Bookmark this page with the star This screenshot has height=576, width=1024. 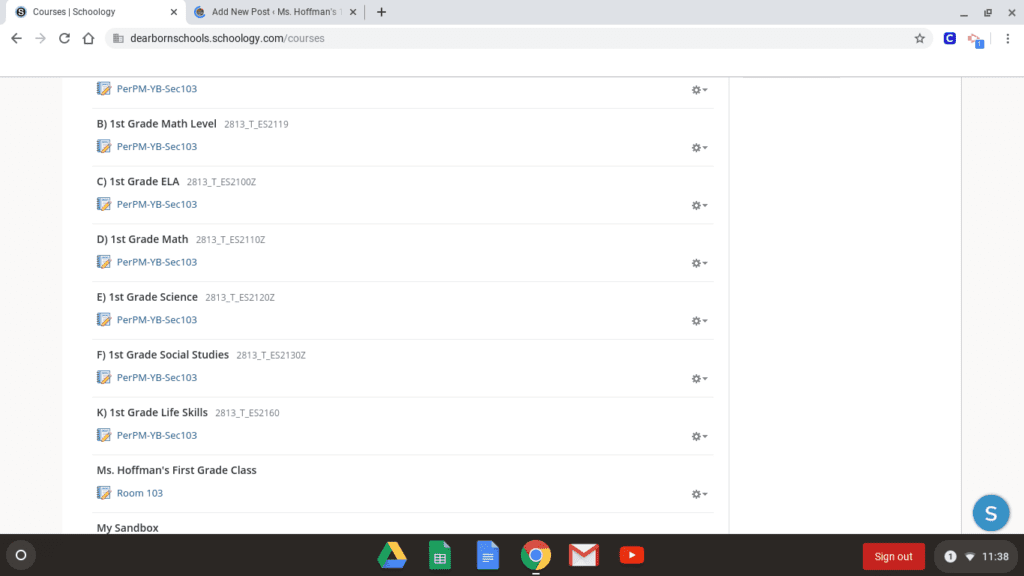[x=920, y=39]
